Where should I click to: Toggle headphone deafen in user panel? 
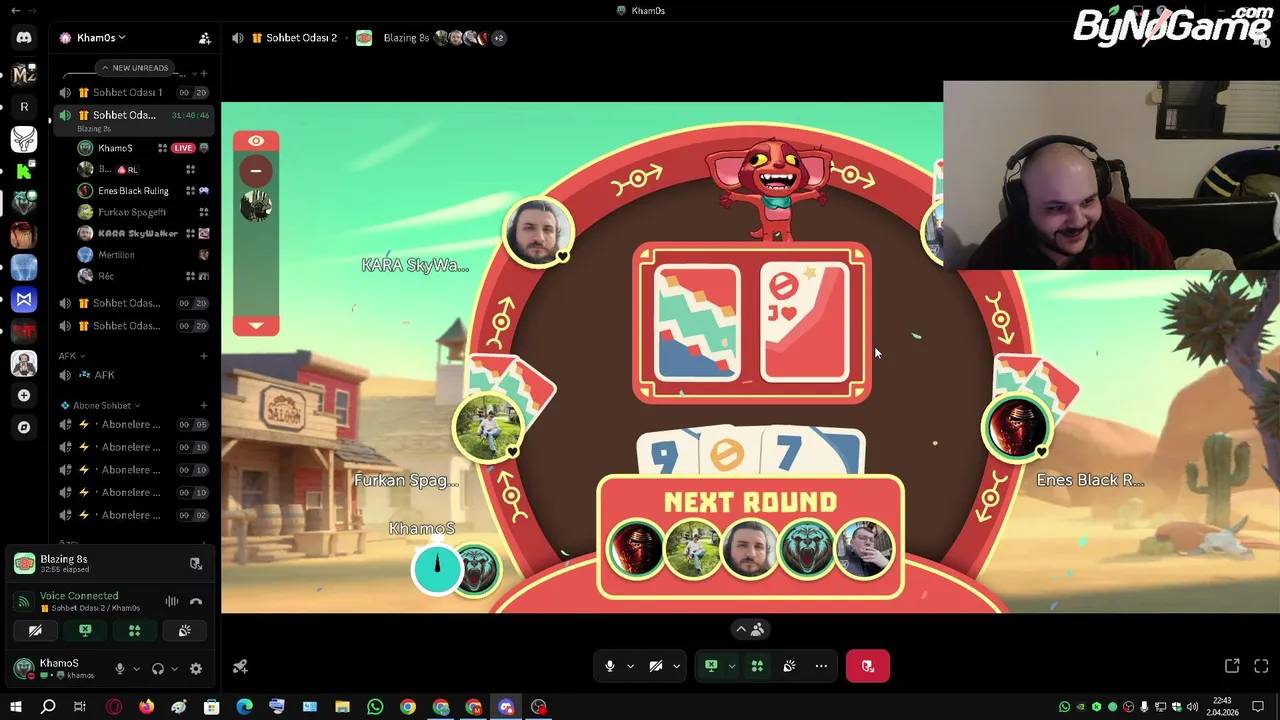tap(157, 669)
